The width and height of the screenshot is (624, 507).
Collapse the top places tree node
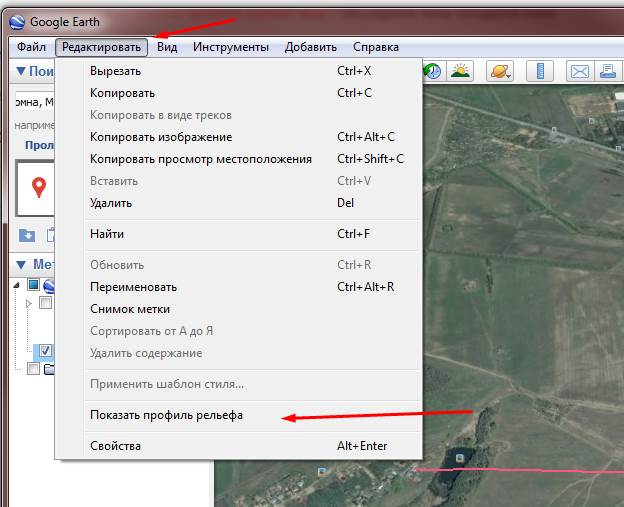coord(19,285)
